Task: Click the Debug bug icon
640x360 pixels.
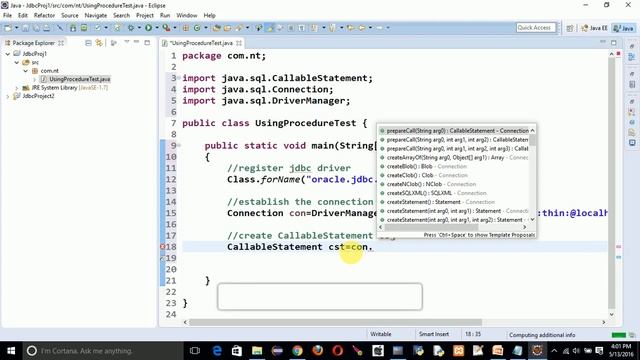Action: [131, 28]
